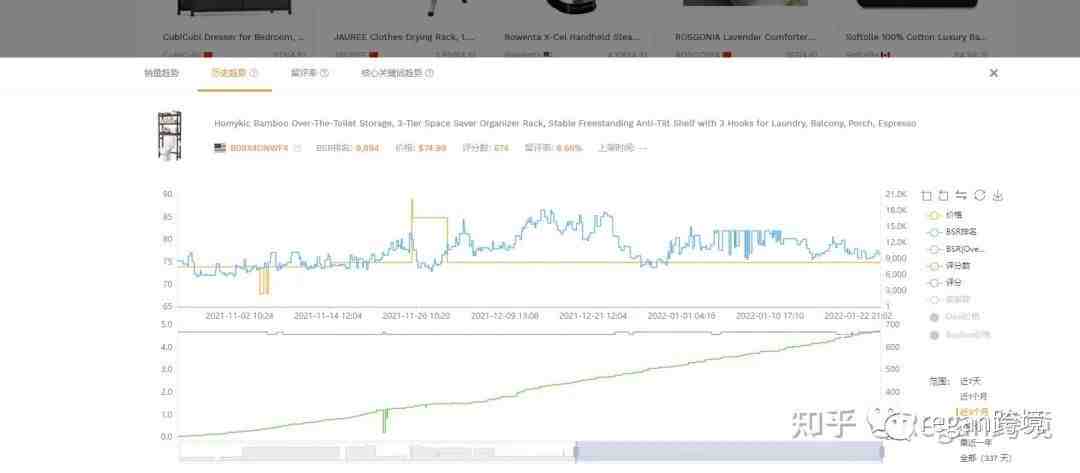The image size is (1080, 473).
Task: Toggle the 评分 series in the legend
Action: (x=943, y=283)
